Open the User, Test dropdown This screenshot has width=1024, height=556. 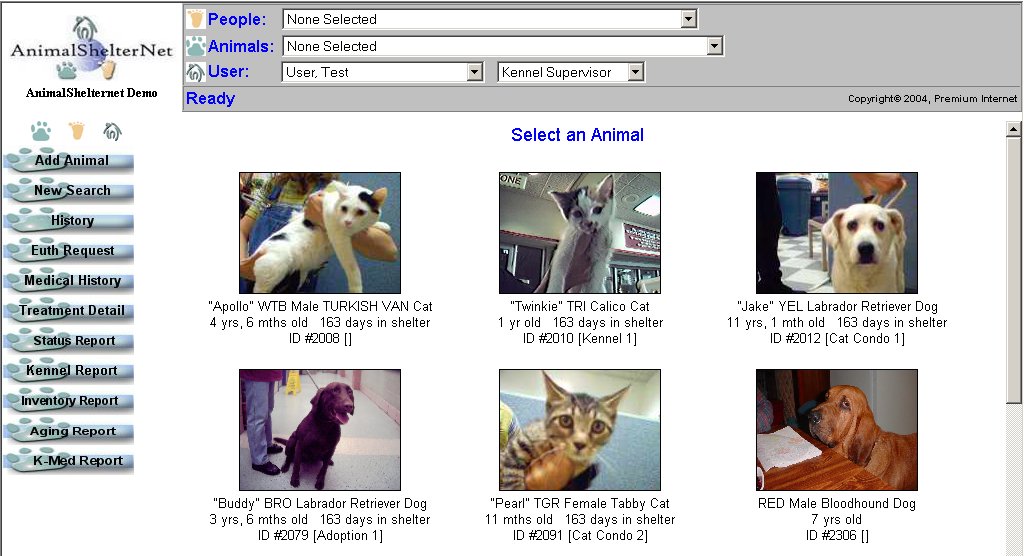coord(475,72)
